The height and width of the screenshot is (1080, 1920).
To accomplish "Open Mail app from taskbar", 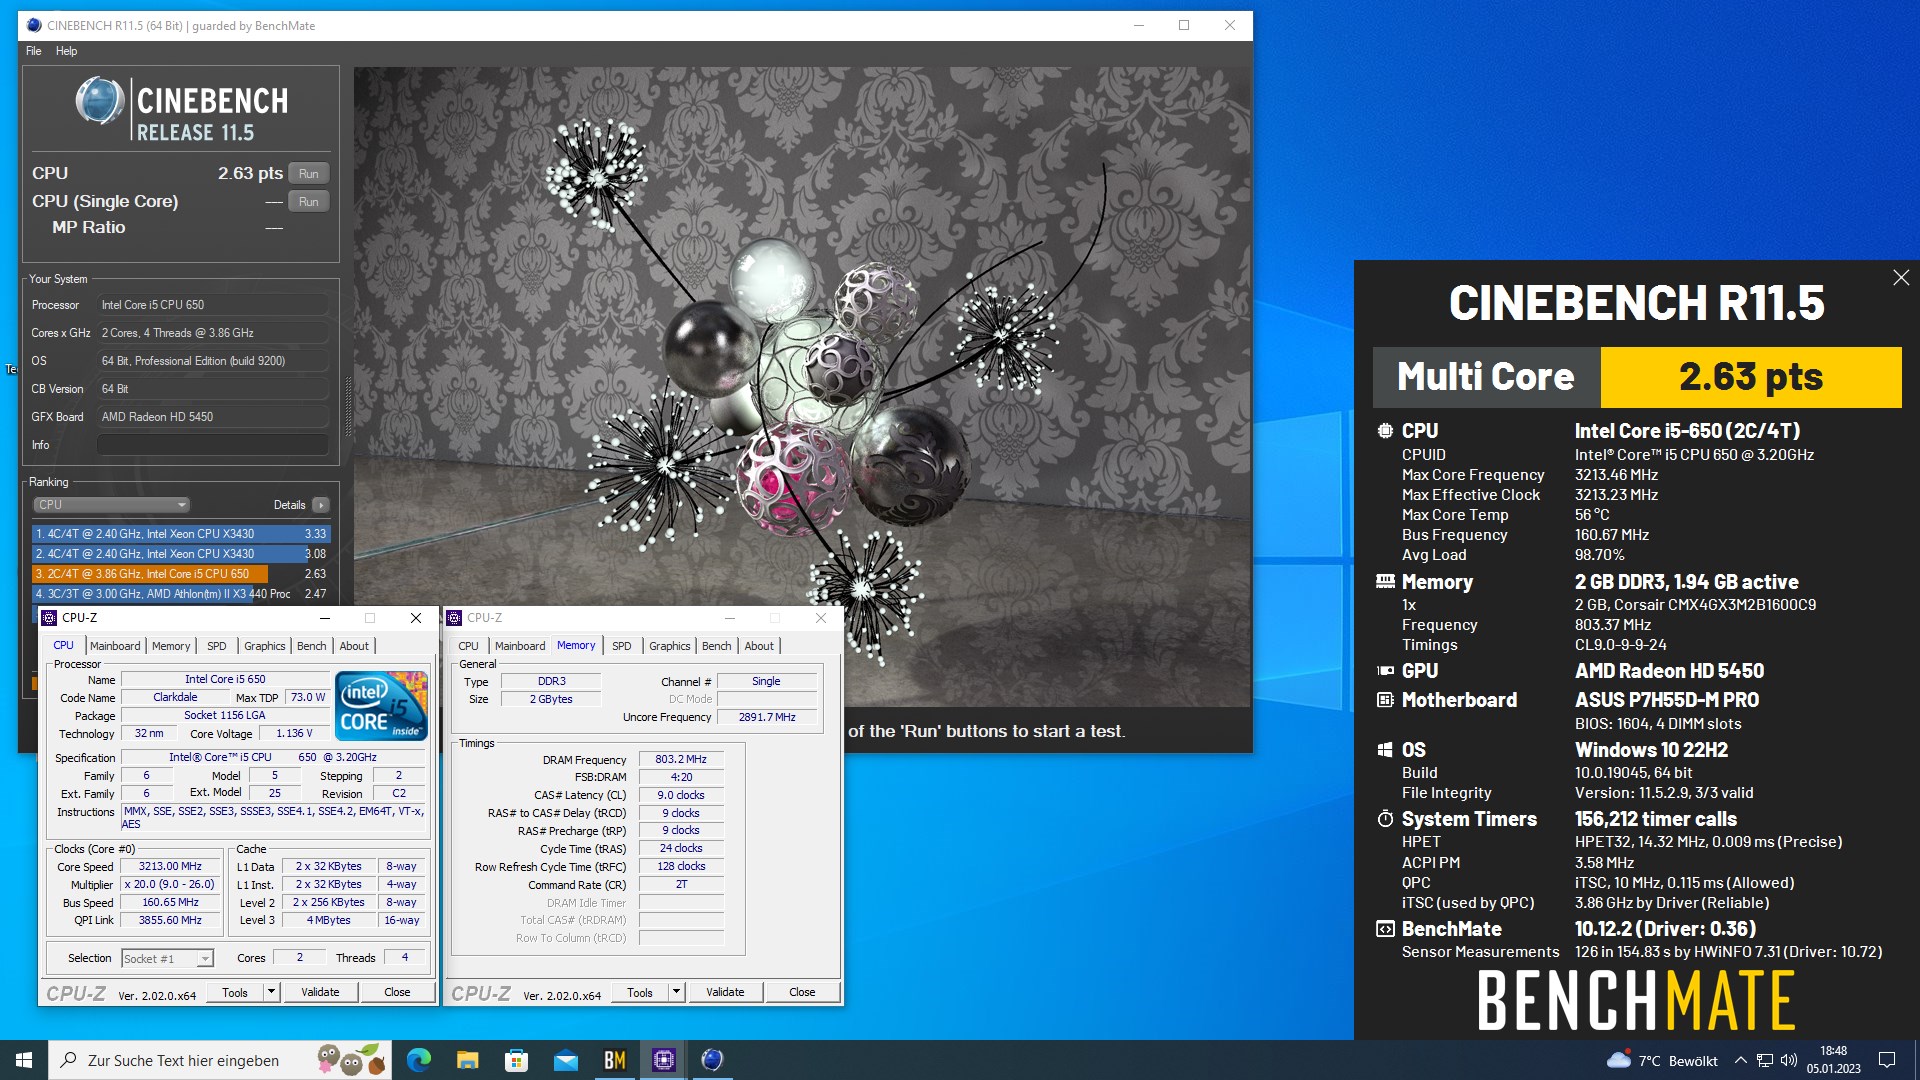I will [x=565, y=1060].
